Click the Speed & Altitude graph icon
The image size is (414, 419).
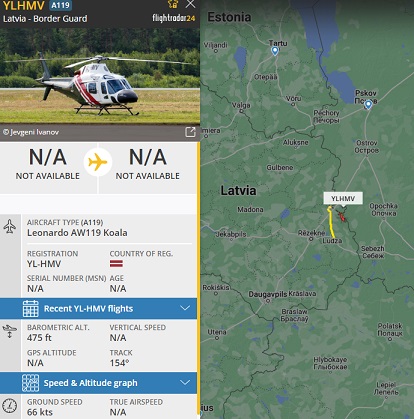click(x=30, y=383)
